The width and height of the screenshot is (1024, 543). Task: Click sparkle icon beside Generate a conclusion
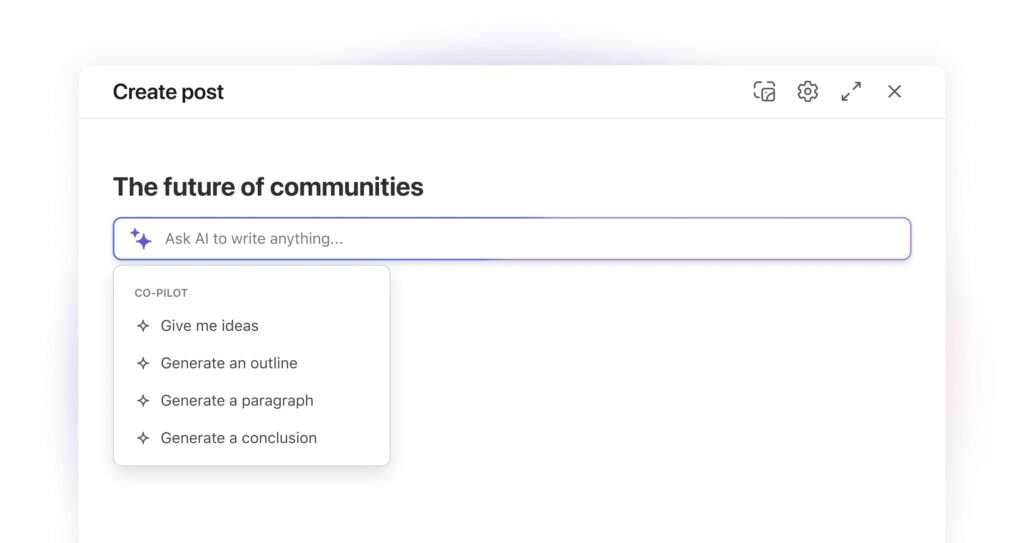point(143,438)
